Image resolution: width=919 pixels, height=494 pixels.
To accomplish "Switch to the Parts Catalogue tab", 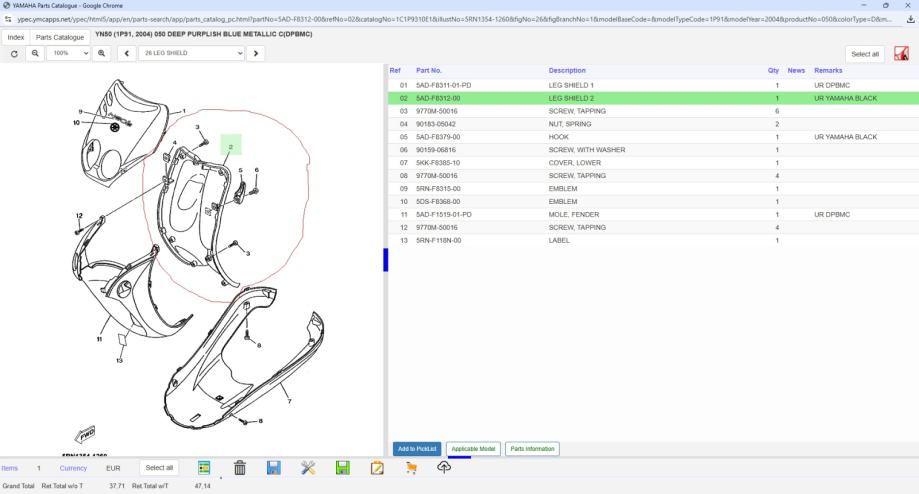I will pyautogui.click(x=60, y=37).
